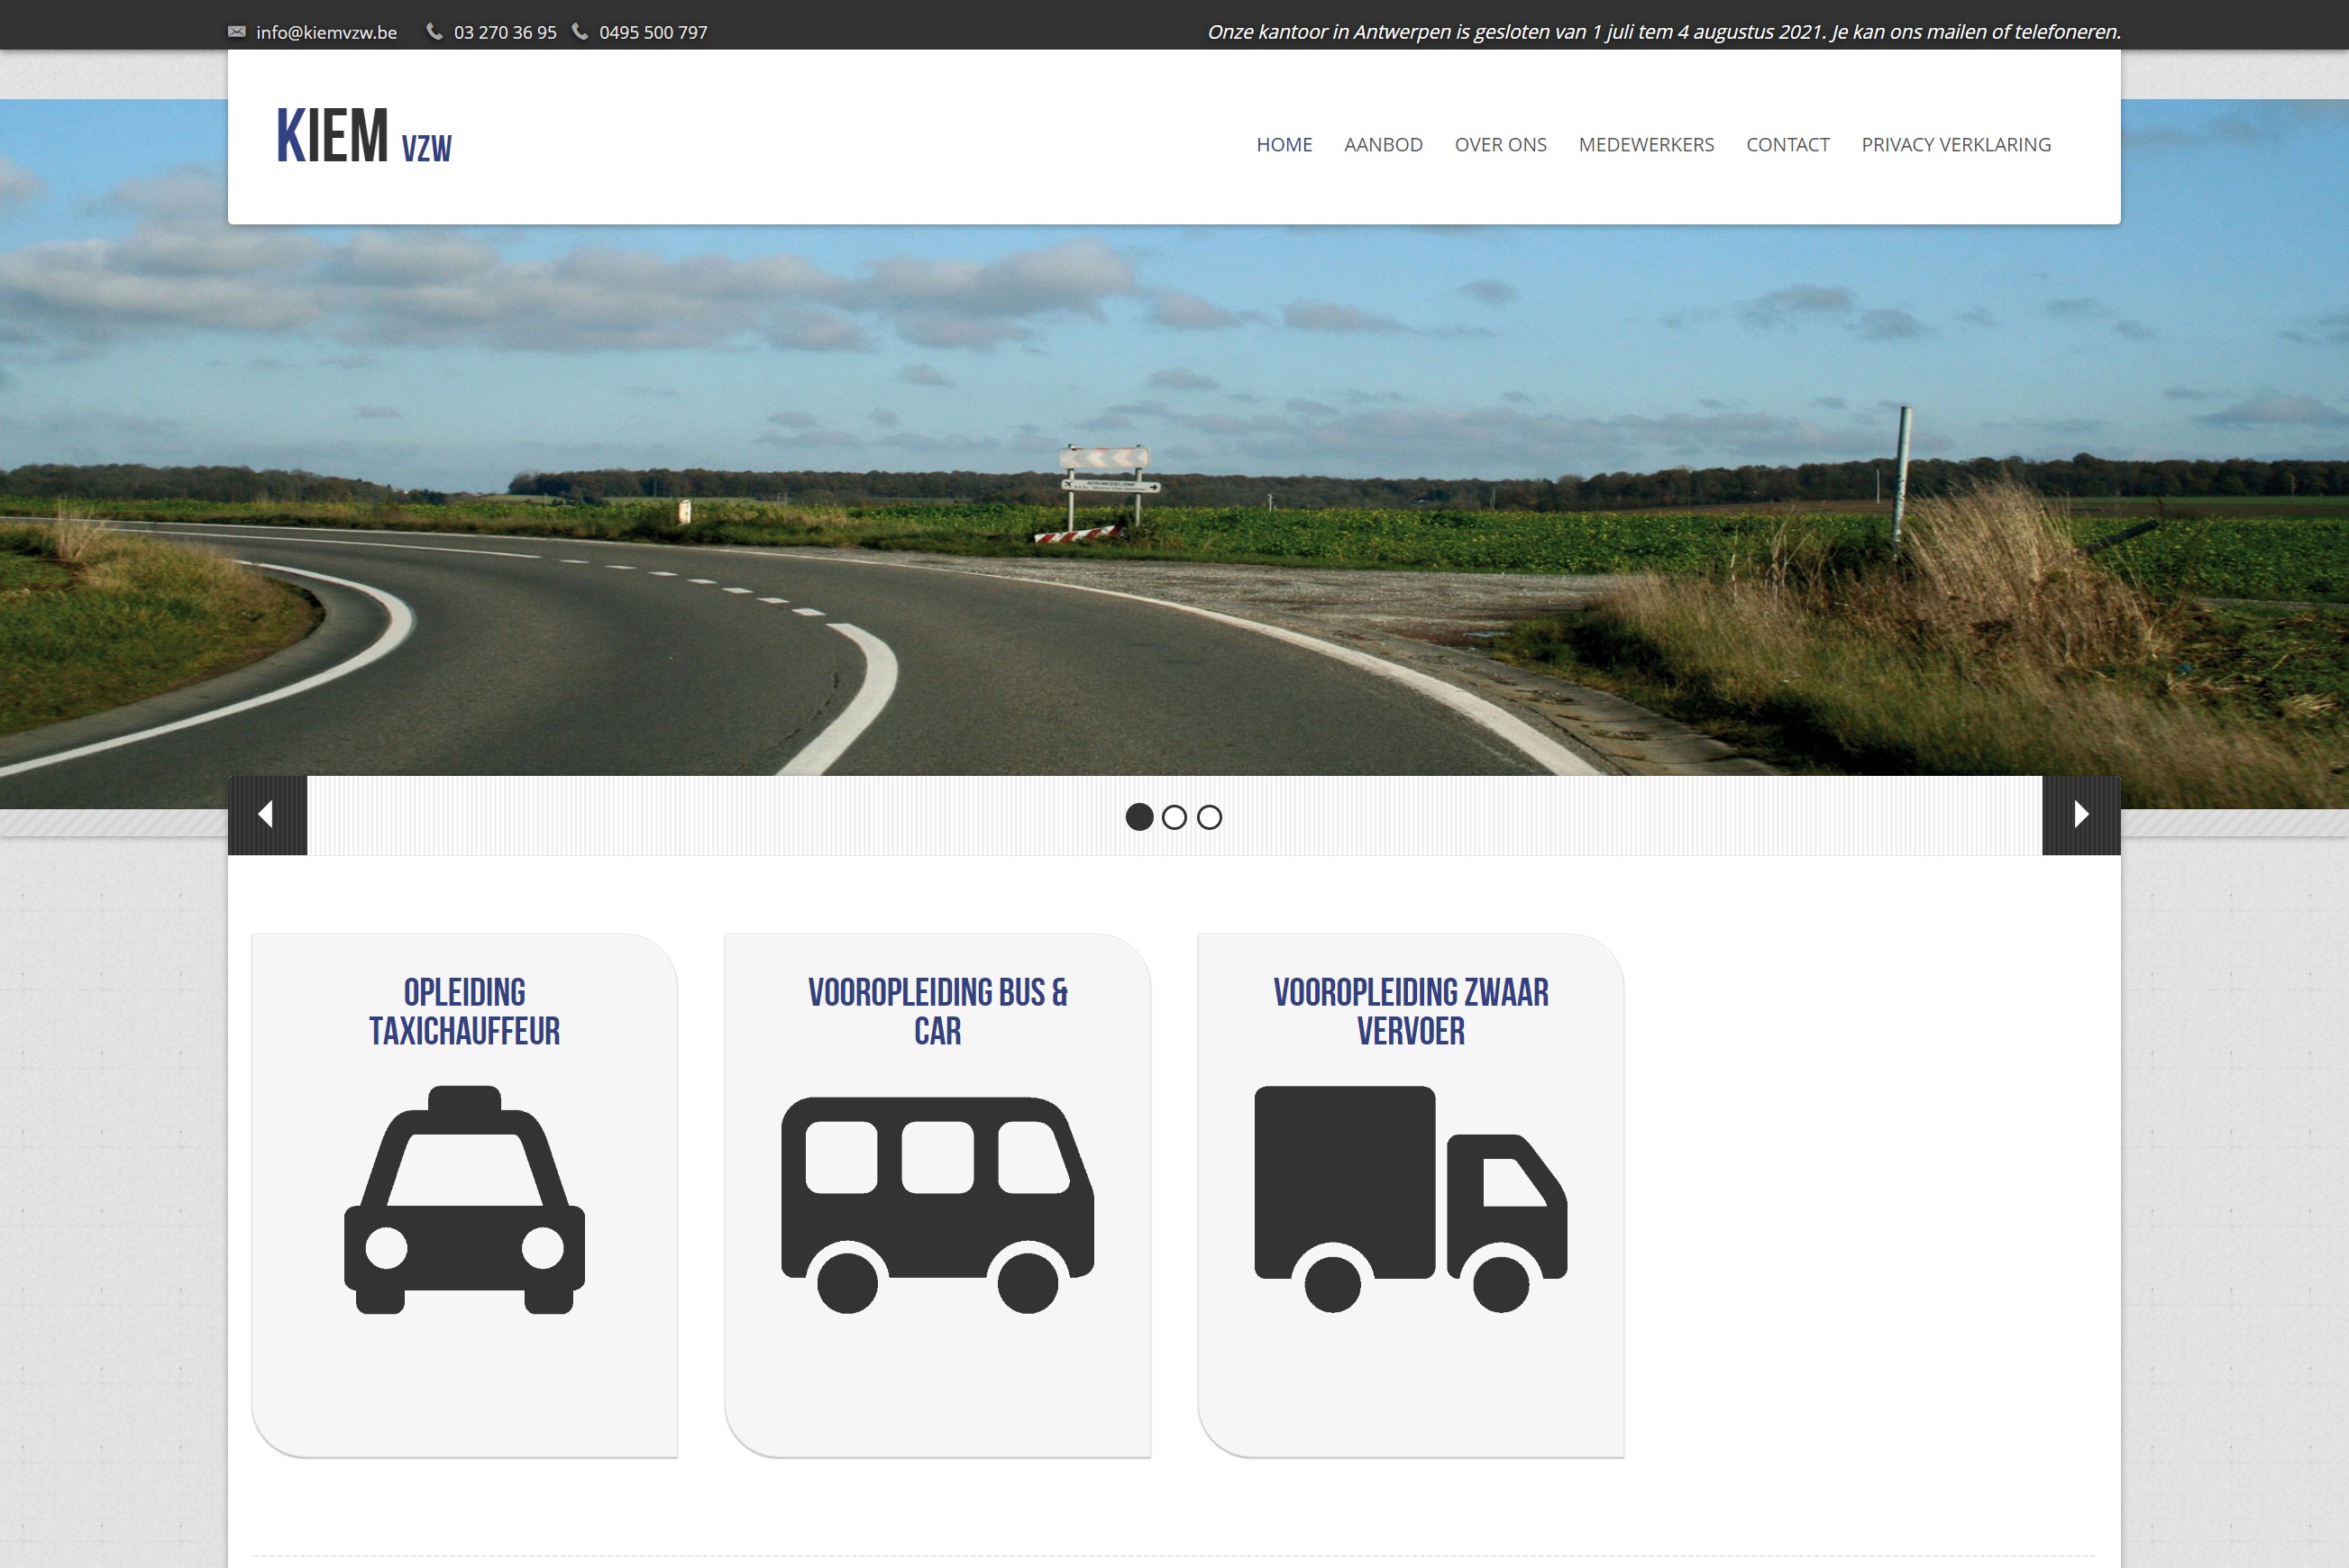Click the second phone handset icon

pos(580,32)
